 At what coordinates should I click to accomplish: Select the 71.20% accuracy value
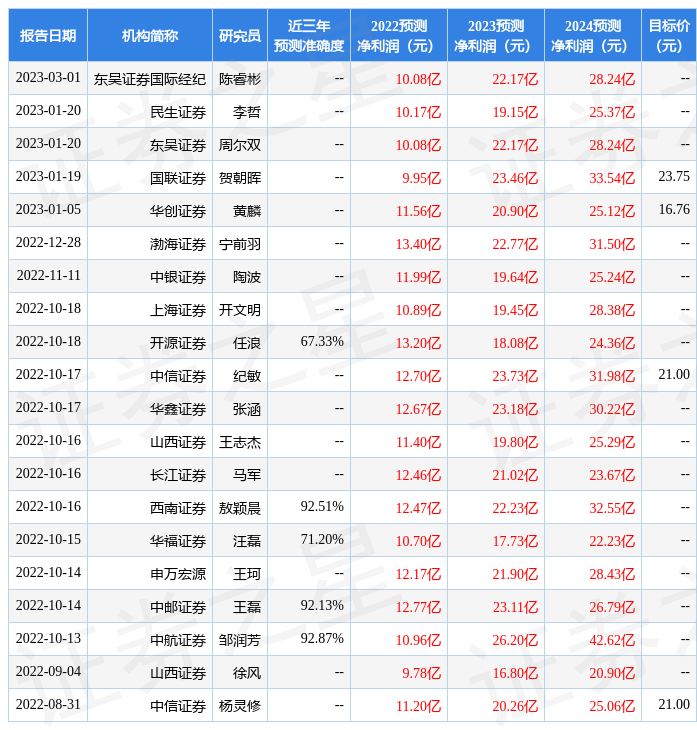click(322, 540)
